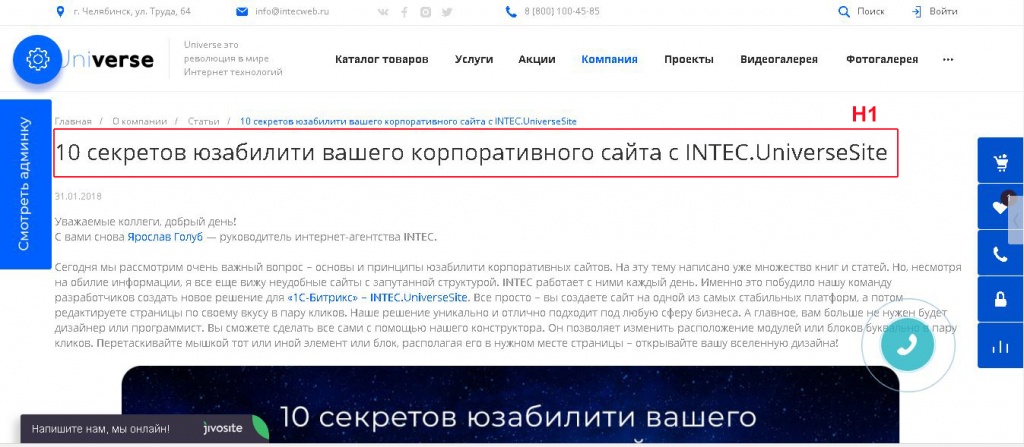Open the shopping cart side panel
Screen dimensions: 1024x447
tap(1000, 163)
